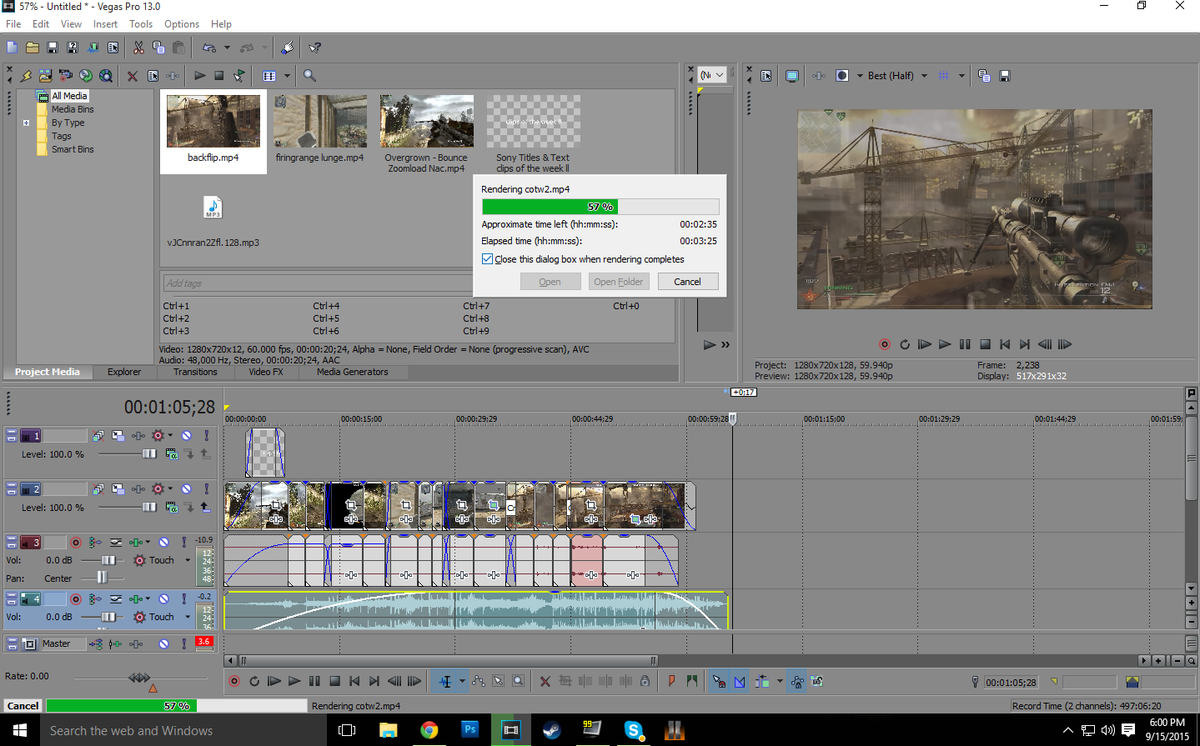Click Save Snapshot to File icon in preview
Screen dimensions: 1200x746
point(1005,76)
